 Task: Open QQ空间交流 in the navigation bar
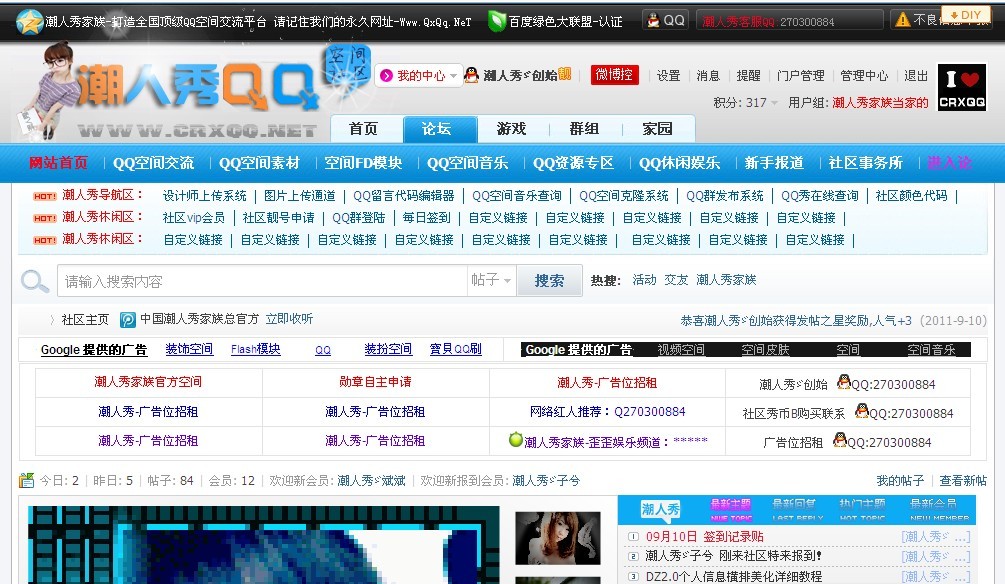coord(153,163)
